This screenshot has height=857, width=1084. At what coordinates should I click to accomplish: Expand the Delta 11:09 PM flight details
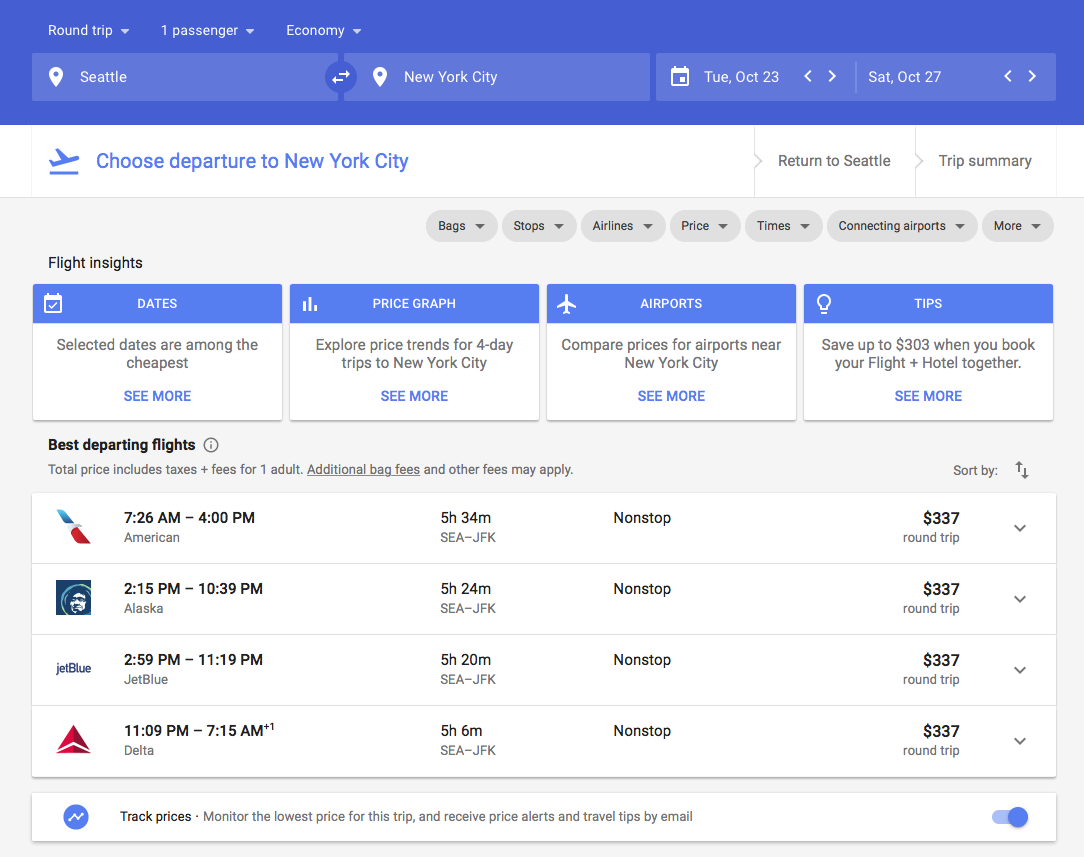(1020, 741)
